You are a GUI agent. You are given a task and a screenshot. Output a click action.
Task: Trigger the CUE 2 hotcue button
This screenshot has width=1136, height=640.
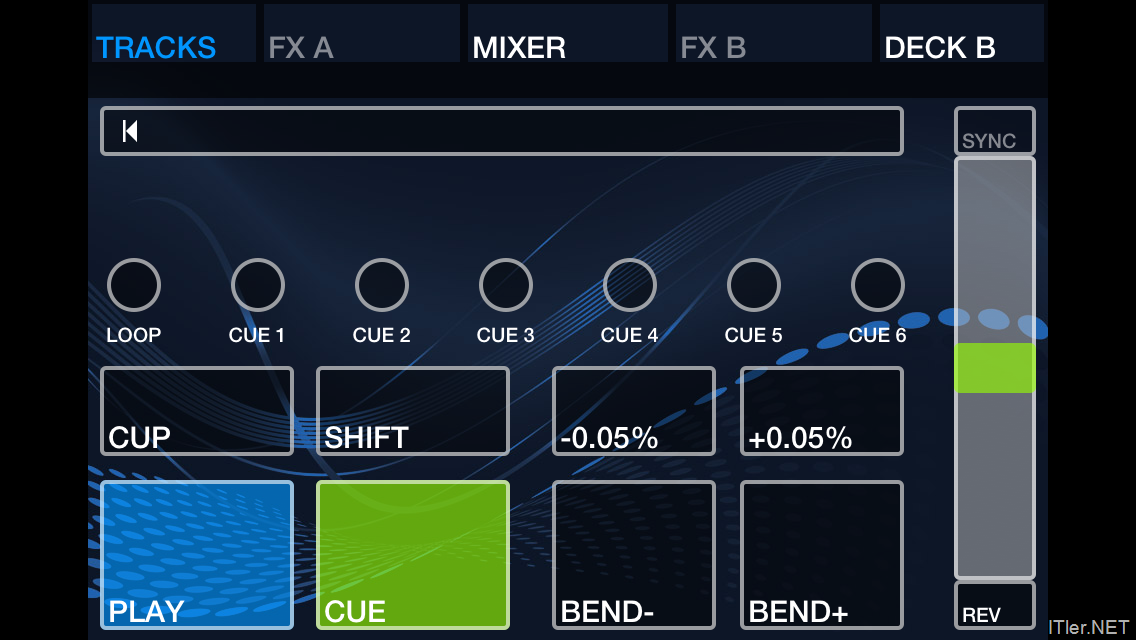click(x=382, y=285)
